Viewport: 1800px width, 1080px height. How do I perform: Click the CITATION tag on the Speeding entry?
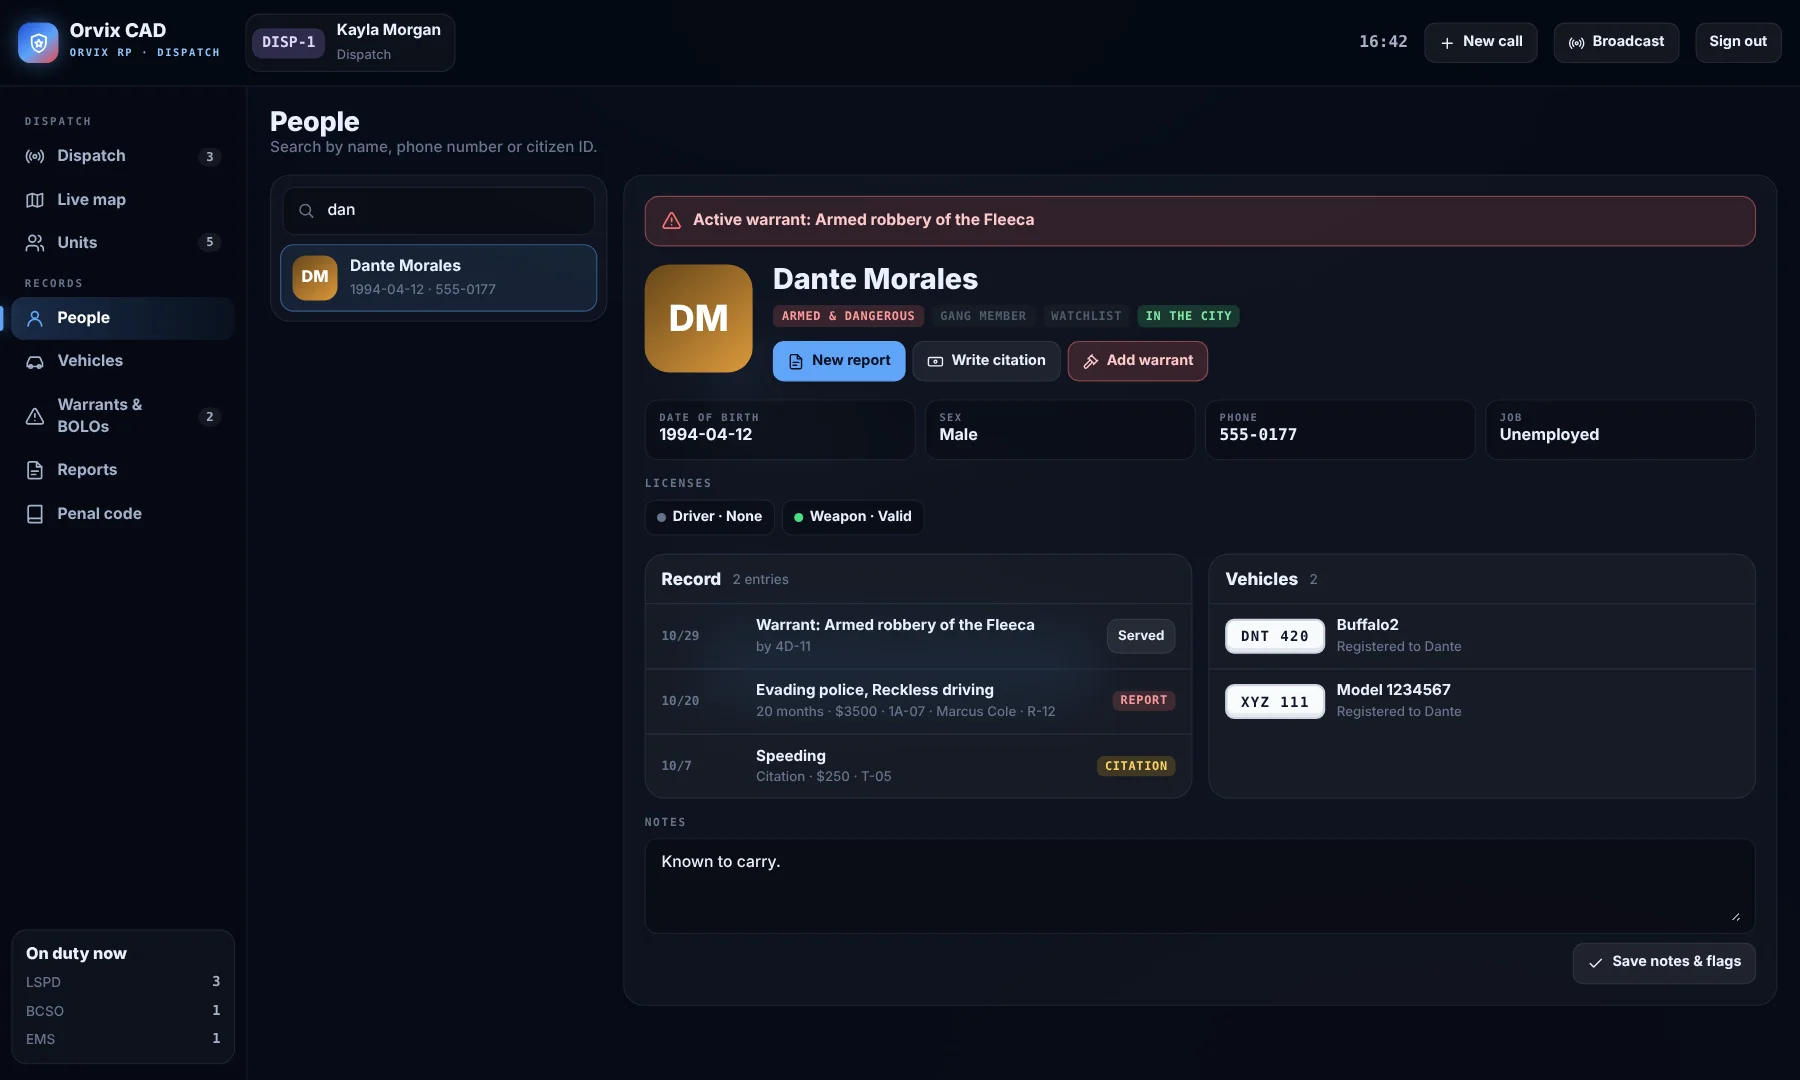[x=1136, y=766]
